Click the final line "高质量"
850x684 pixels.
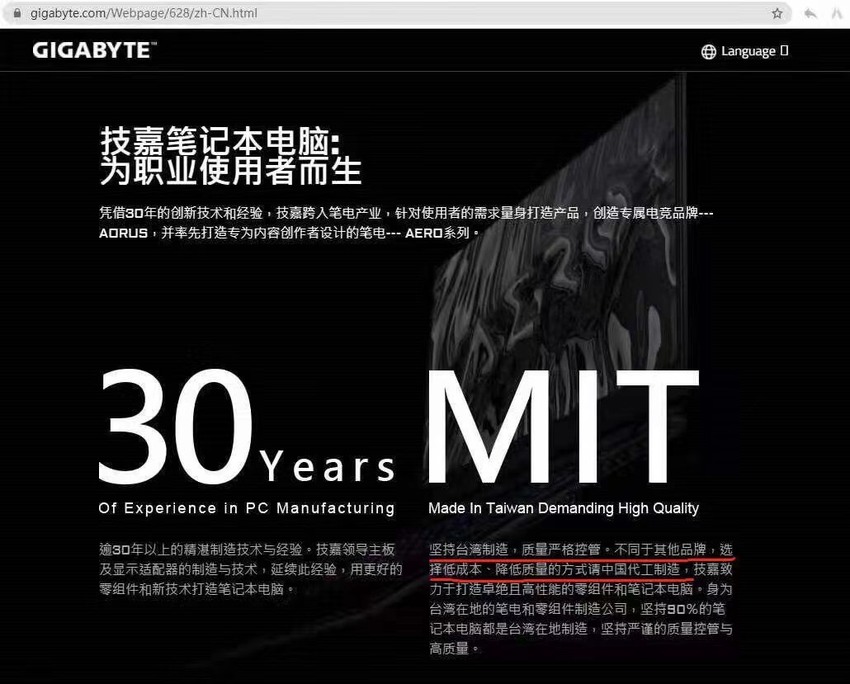click(454, 648)
